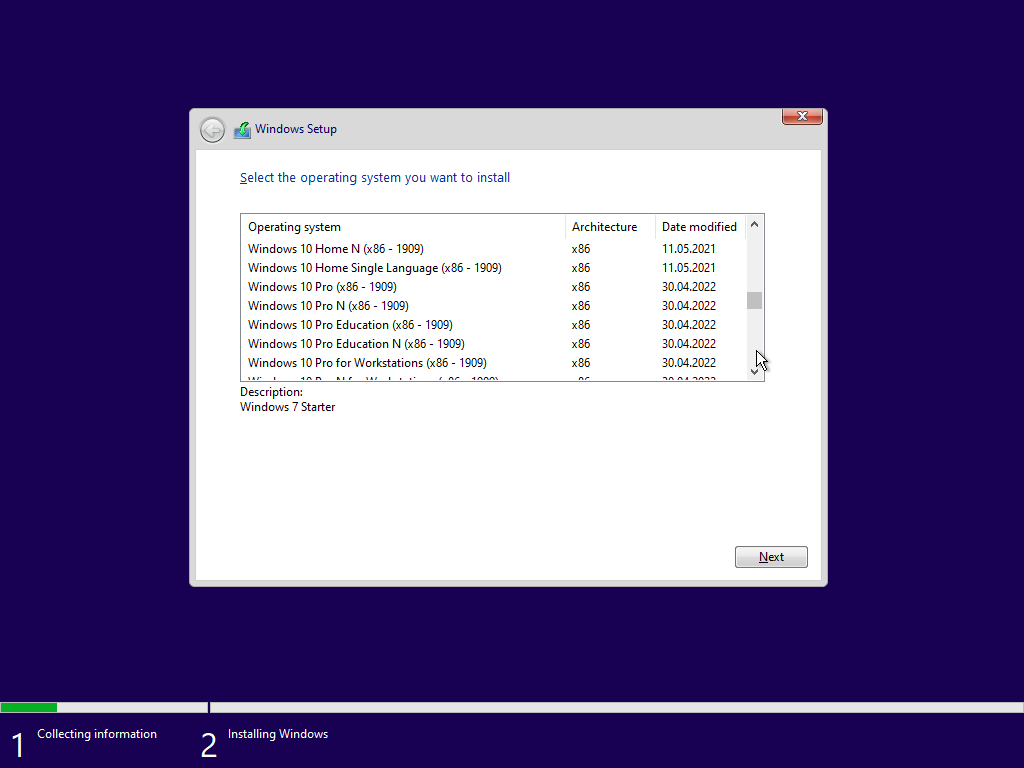Click x86 cell in Pro for Workstations row
Screen dimensions: 1024x768
tap(581, 362)
